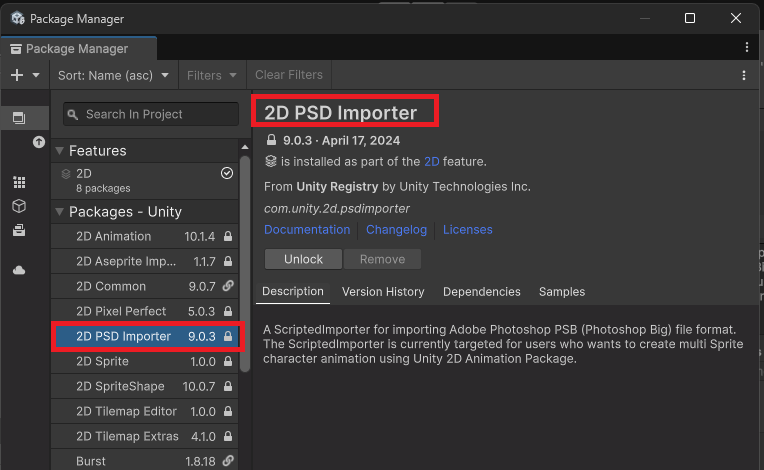Click the scroll up arrow of package list

[x=245, y=147]
